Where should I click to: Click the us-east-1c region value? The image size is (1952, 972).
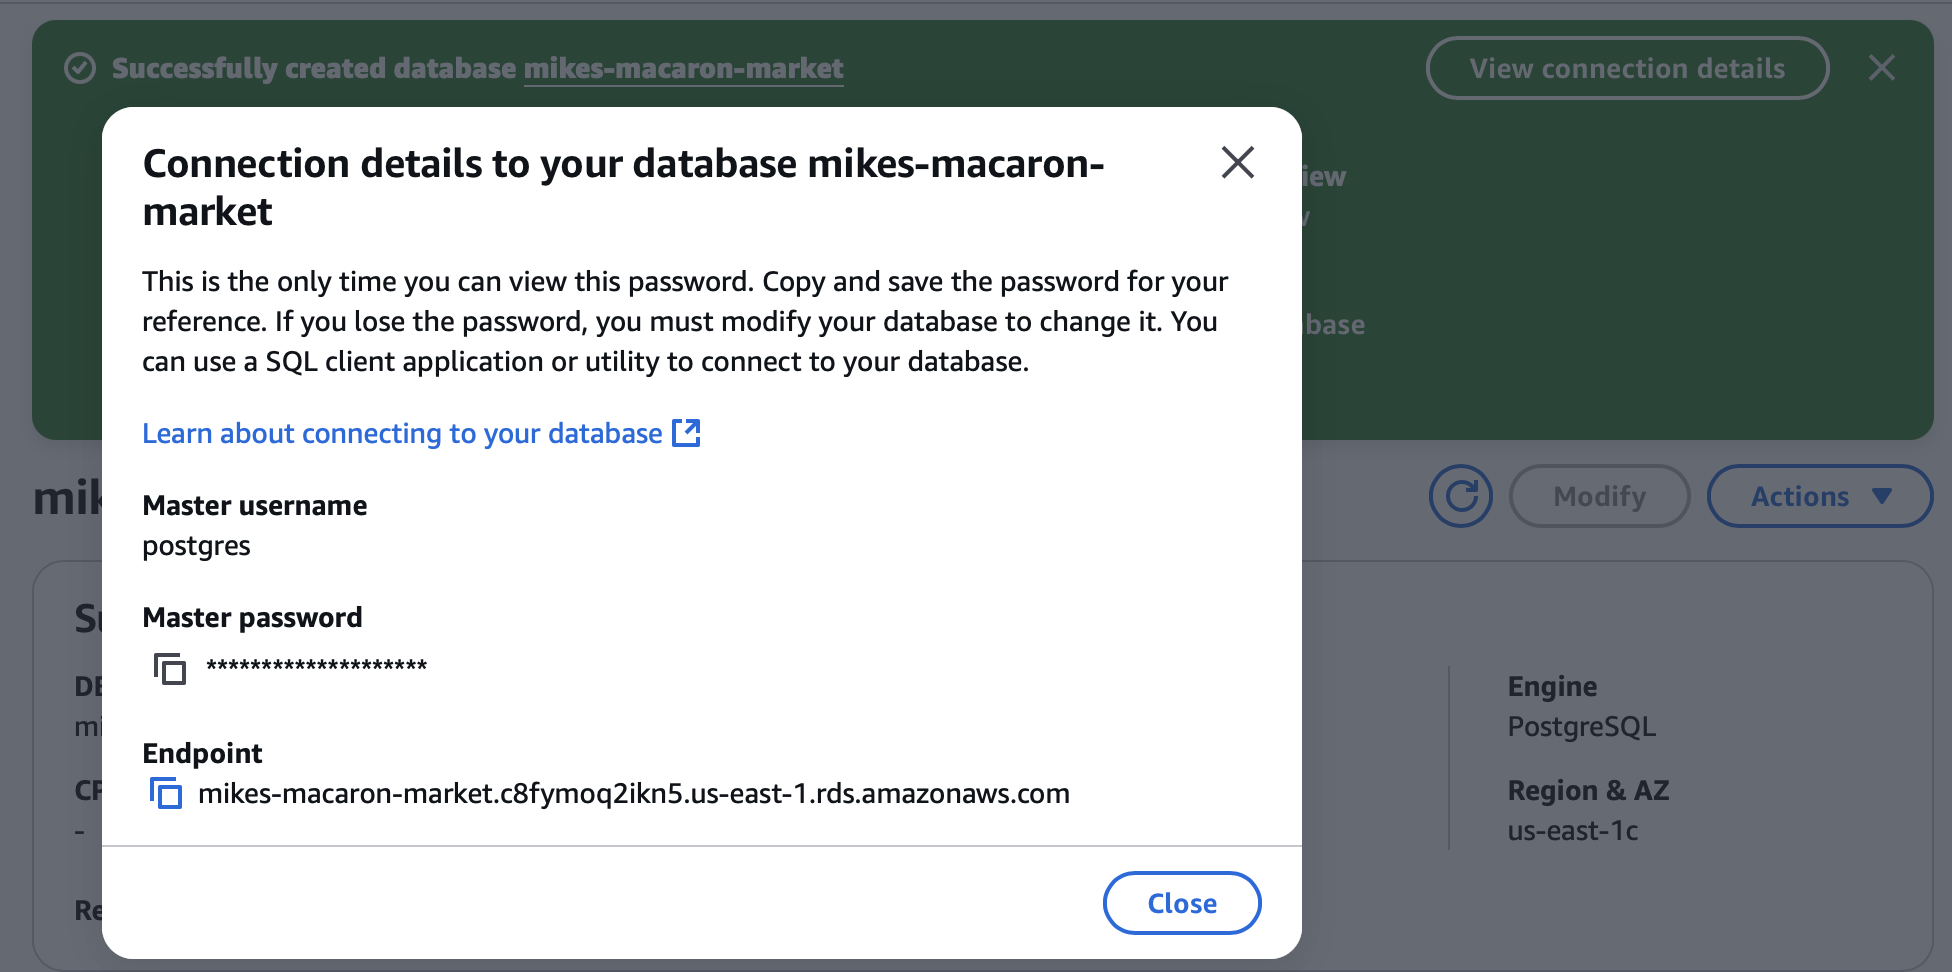coord(1572,831)
